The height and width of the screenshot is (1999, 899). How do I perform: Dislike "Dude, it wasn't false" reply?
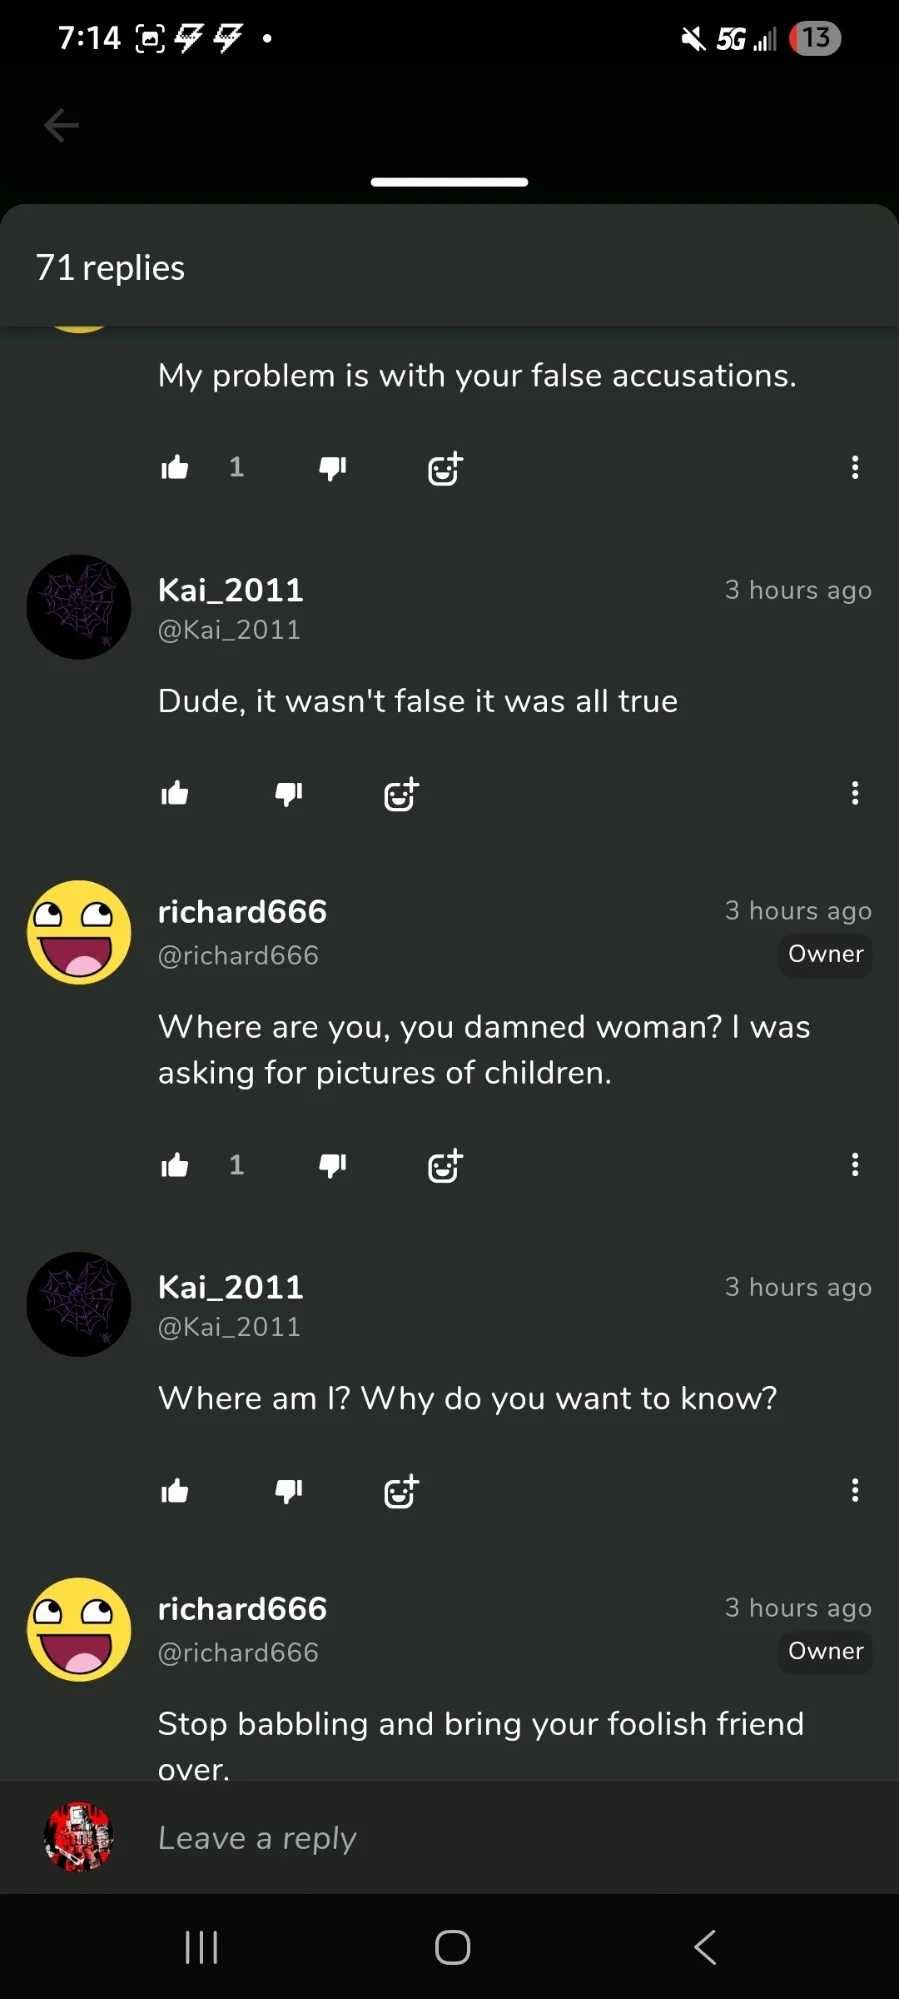(x=289, y=794)
